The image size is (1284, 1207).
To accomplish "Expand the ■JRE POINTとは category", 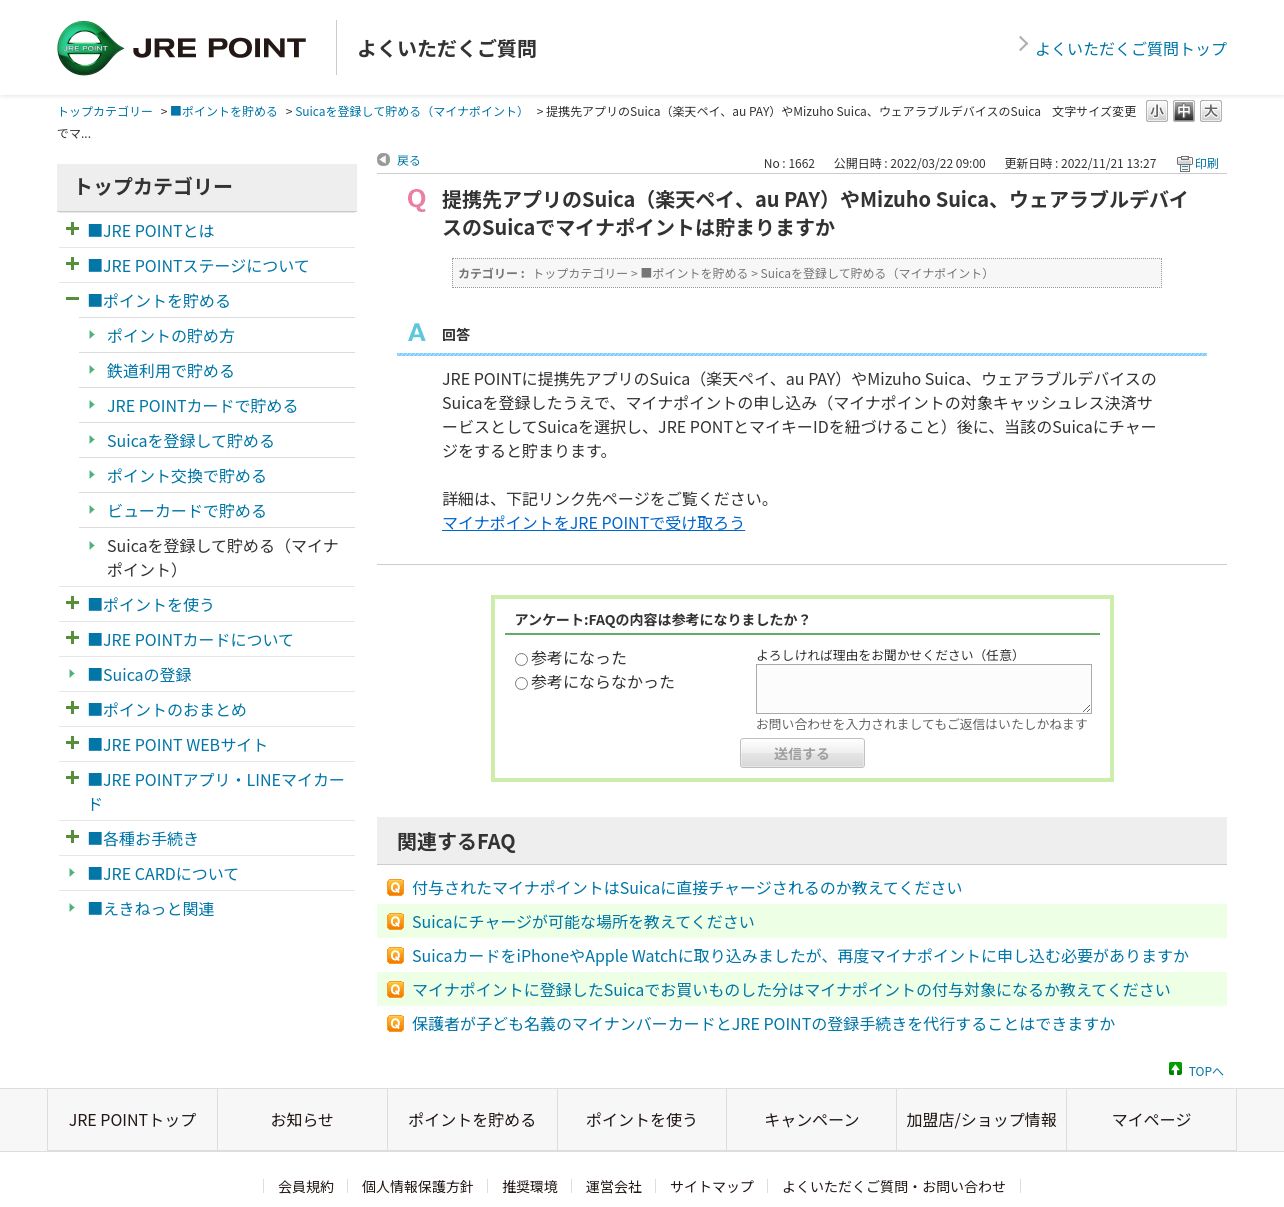I will 72,229.
